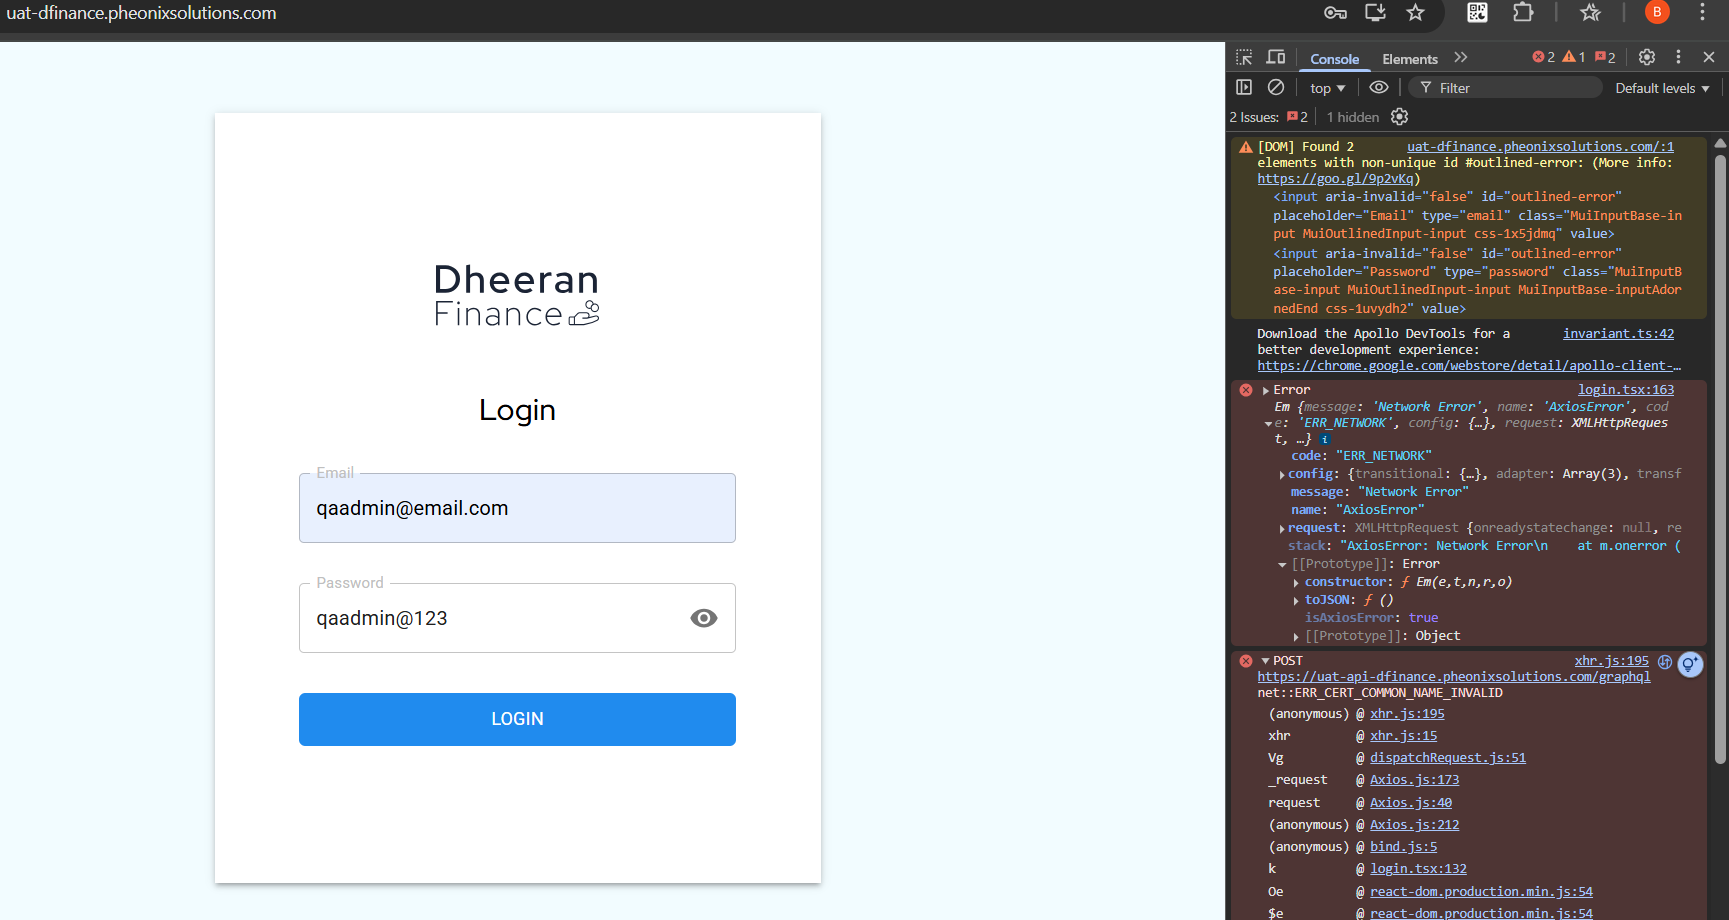Switch to the Elements tab

(x=1409, y=59)
